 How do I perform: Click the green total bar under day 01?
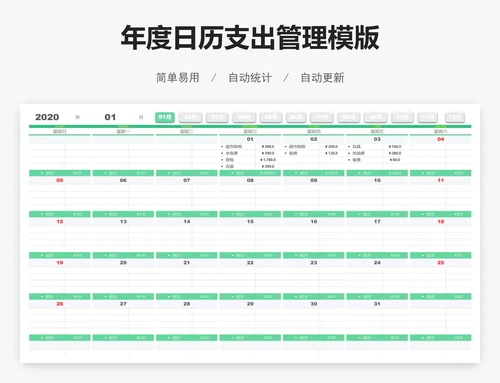pyautogui.click(x=250, y=173)
